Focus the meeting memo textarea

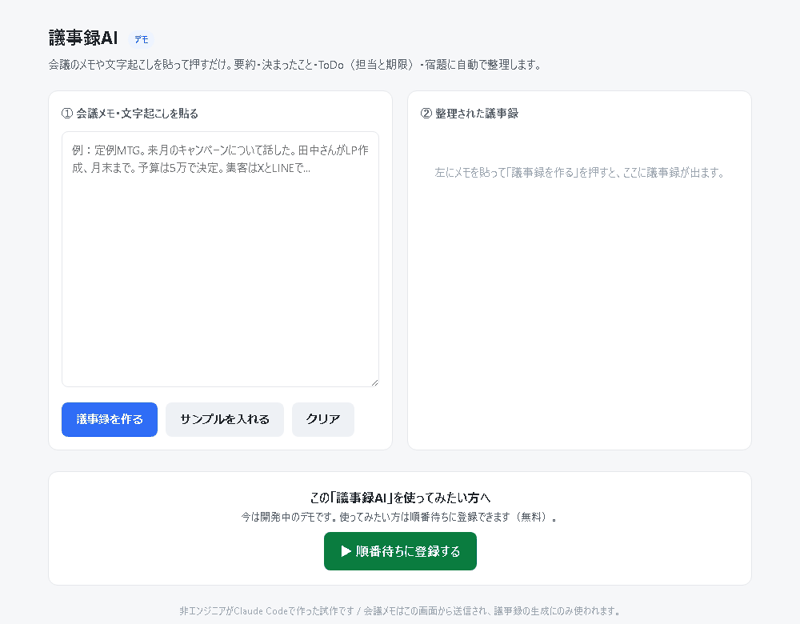(220, 259)
